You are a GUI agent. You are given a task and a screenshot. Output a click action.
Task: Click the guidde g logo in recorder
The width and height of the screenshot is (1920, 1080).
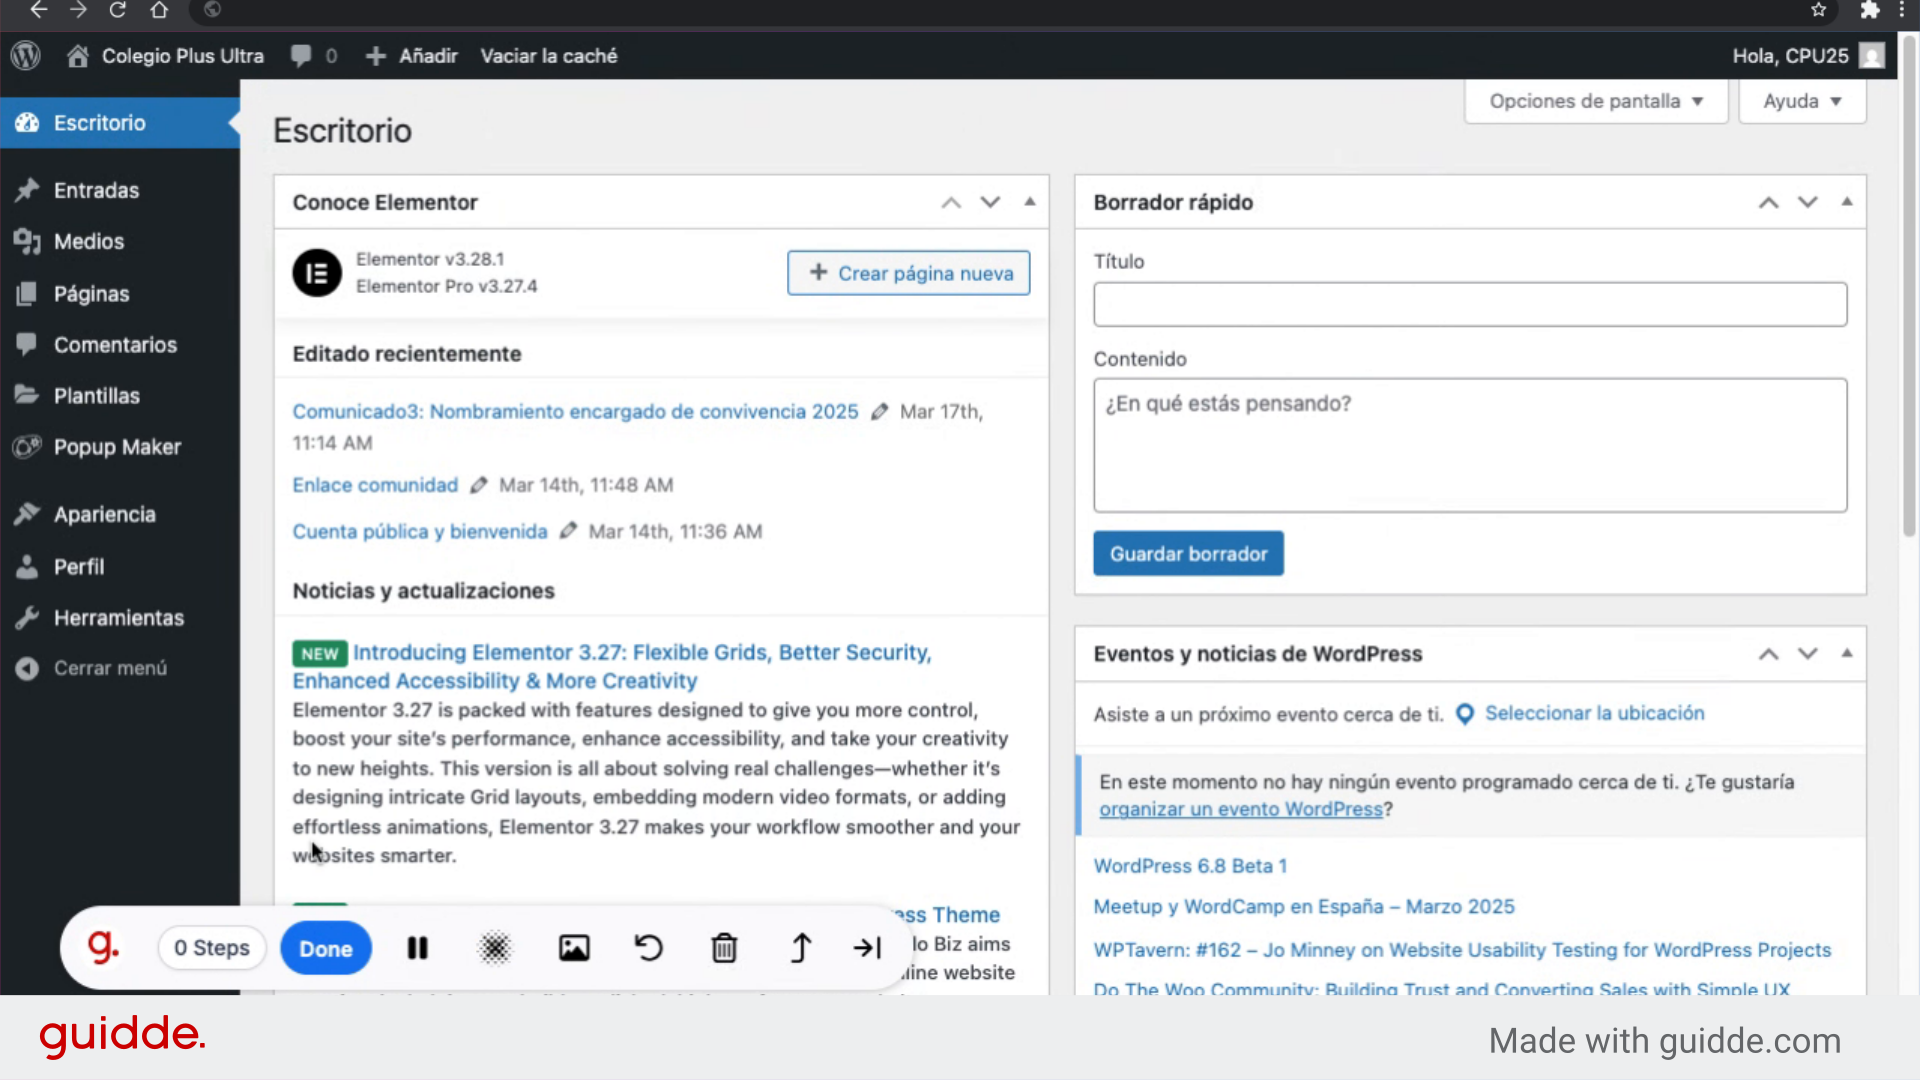103,947
